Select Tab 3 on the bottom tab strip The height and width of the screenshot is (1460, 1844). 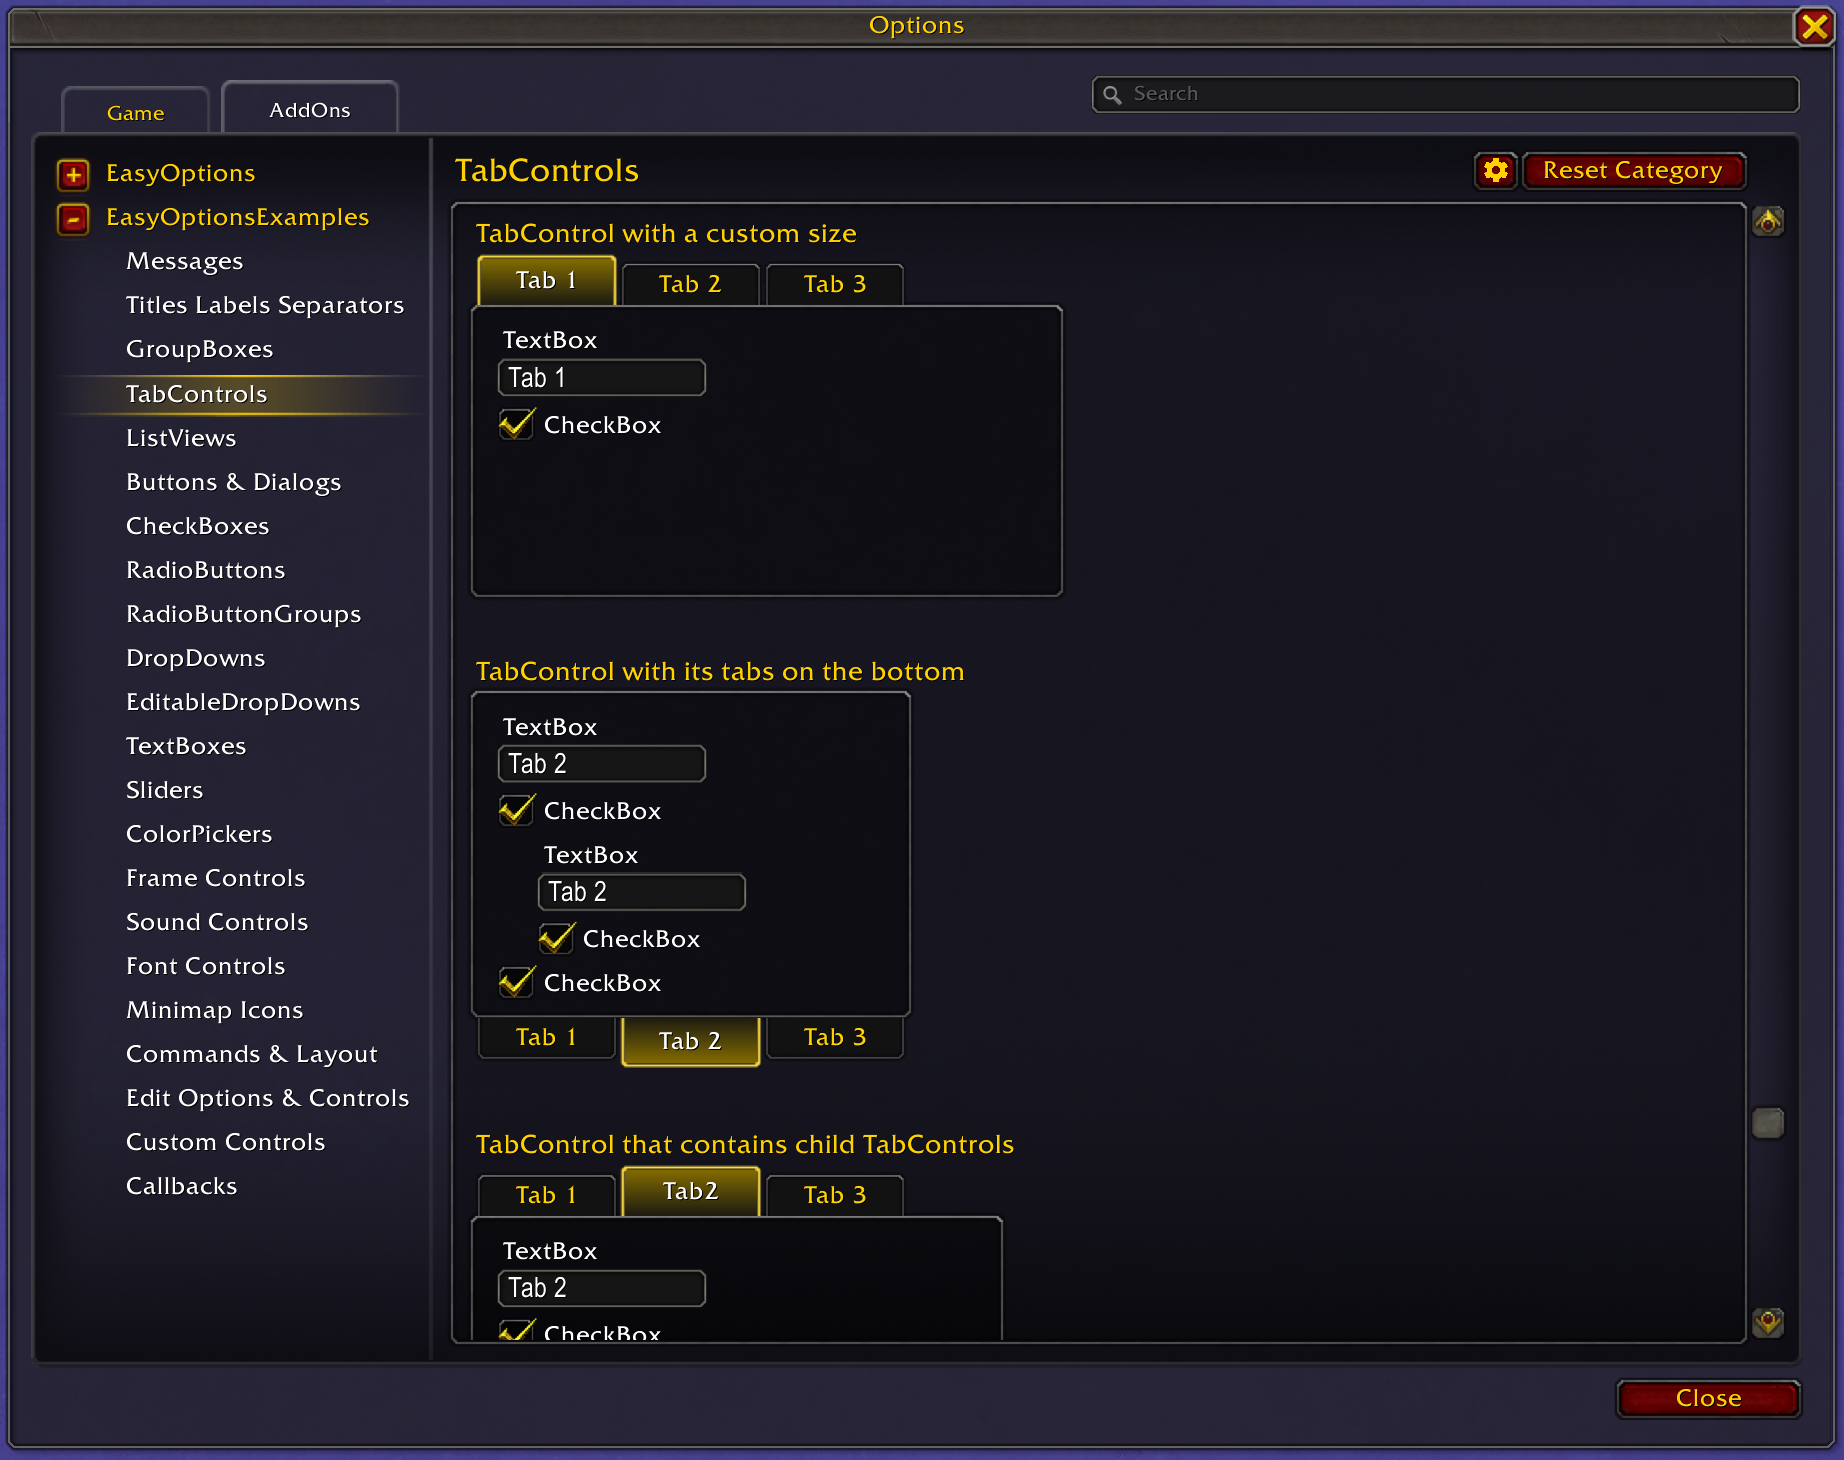[x=835, y=1037]
